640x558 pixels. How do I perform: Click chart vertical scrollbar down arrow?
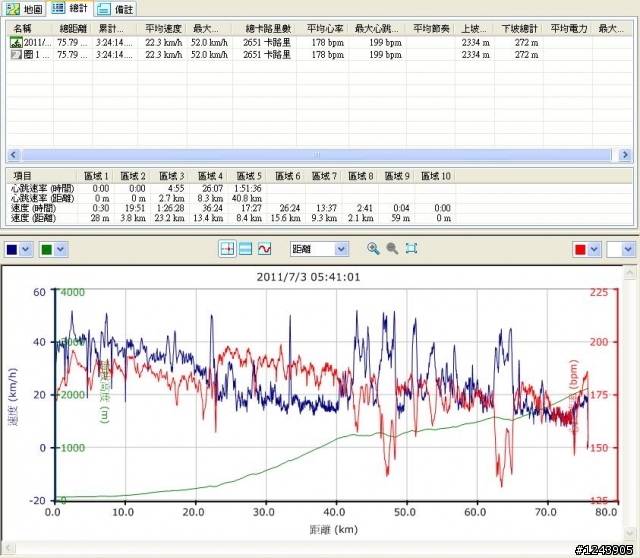pyautogui.click(x=630, y=532)
